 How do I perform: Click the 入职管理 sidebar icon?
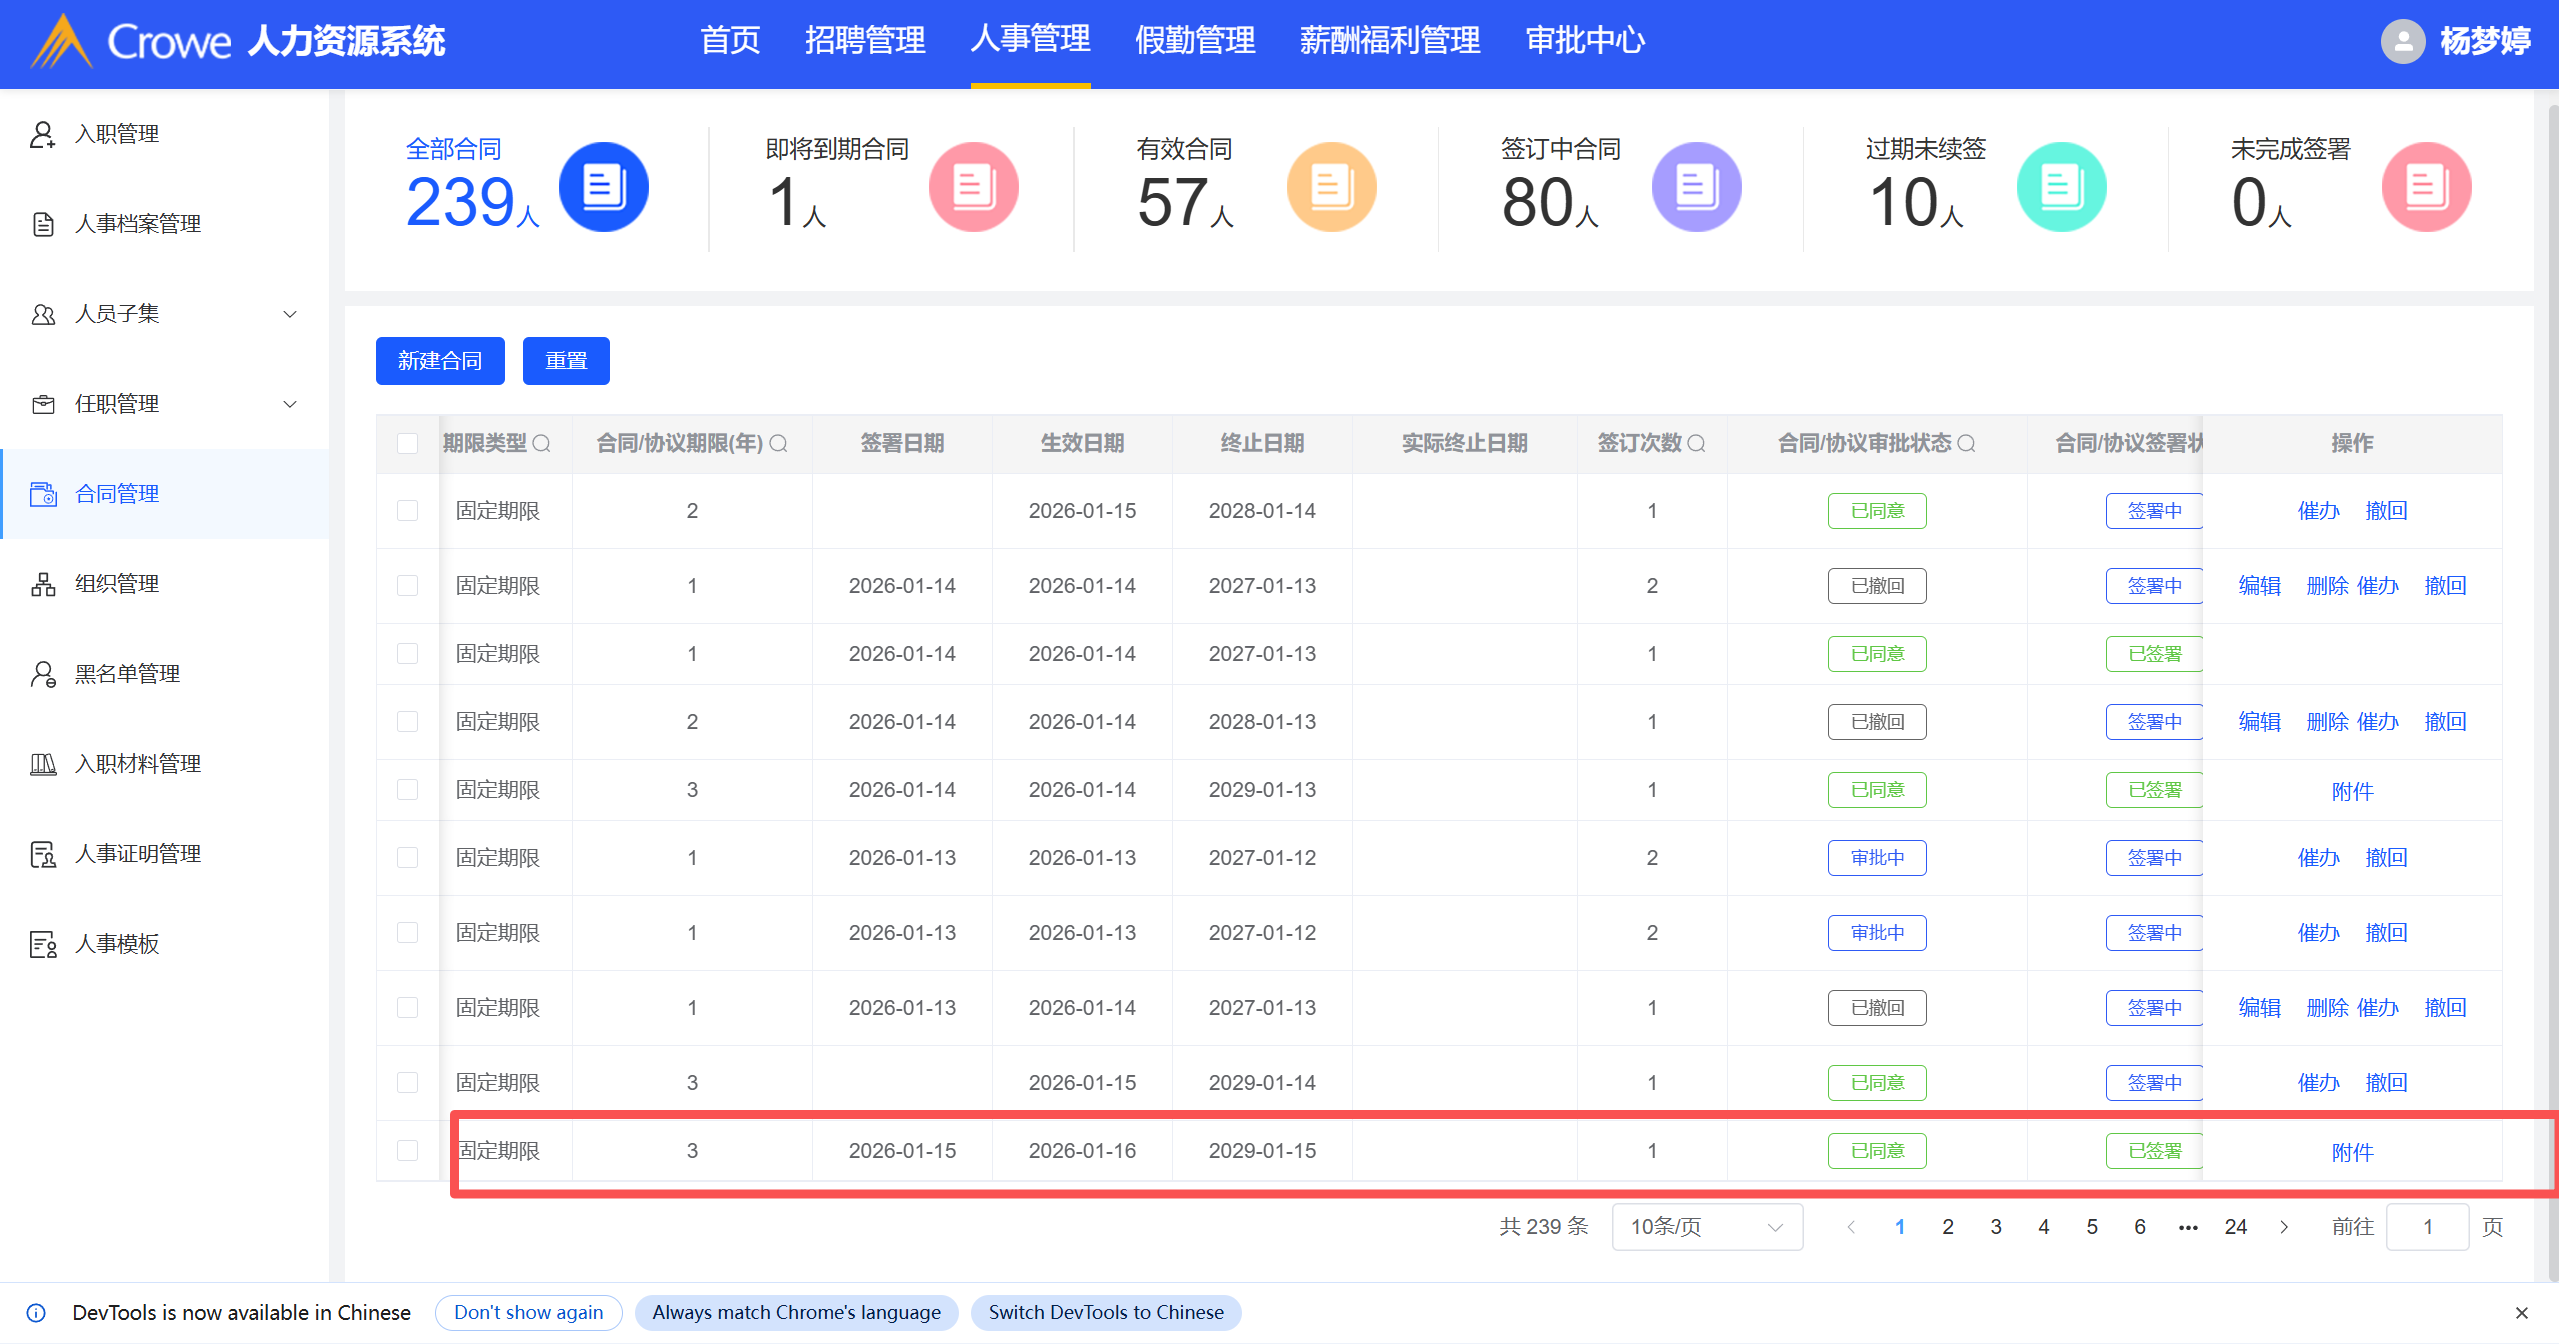[42, 134]
